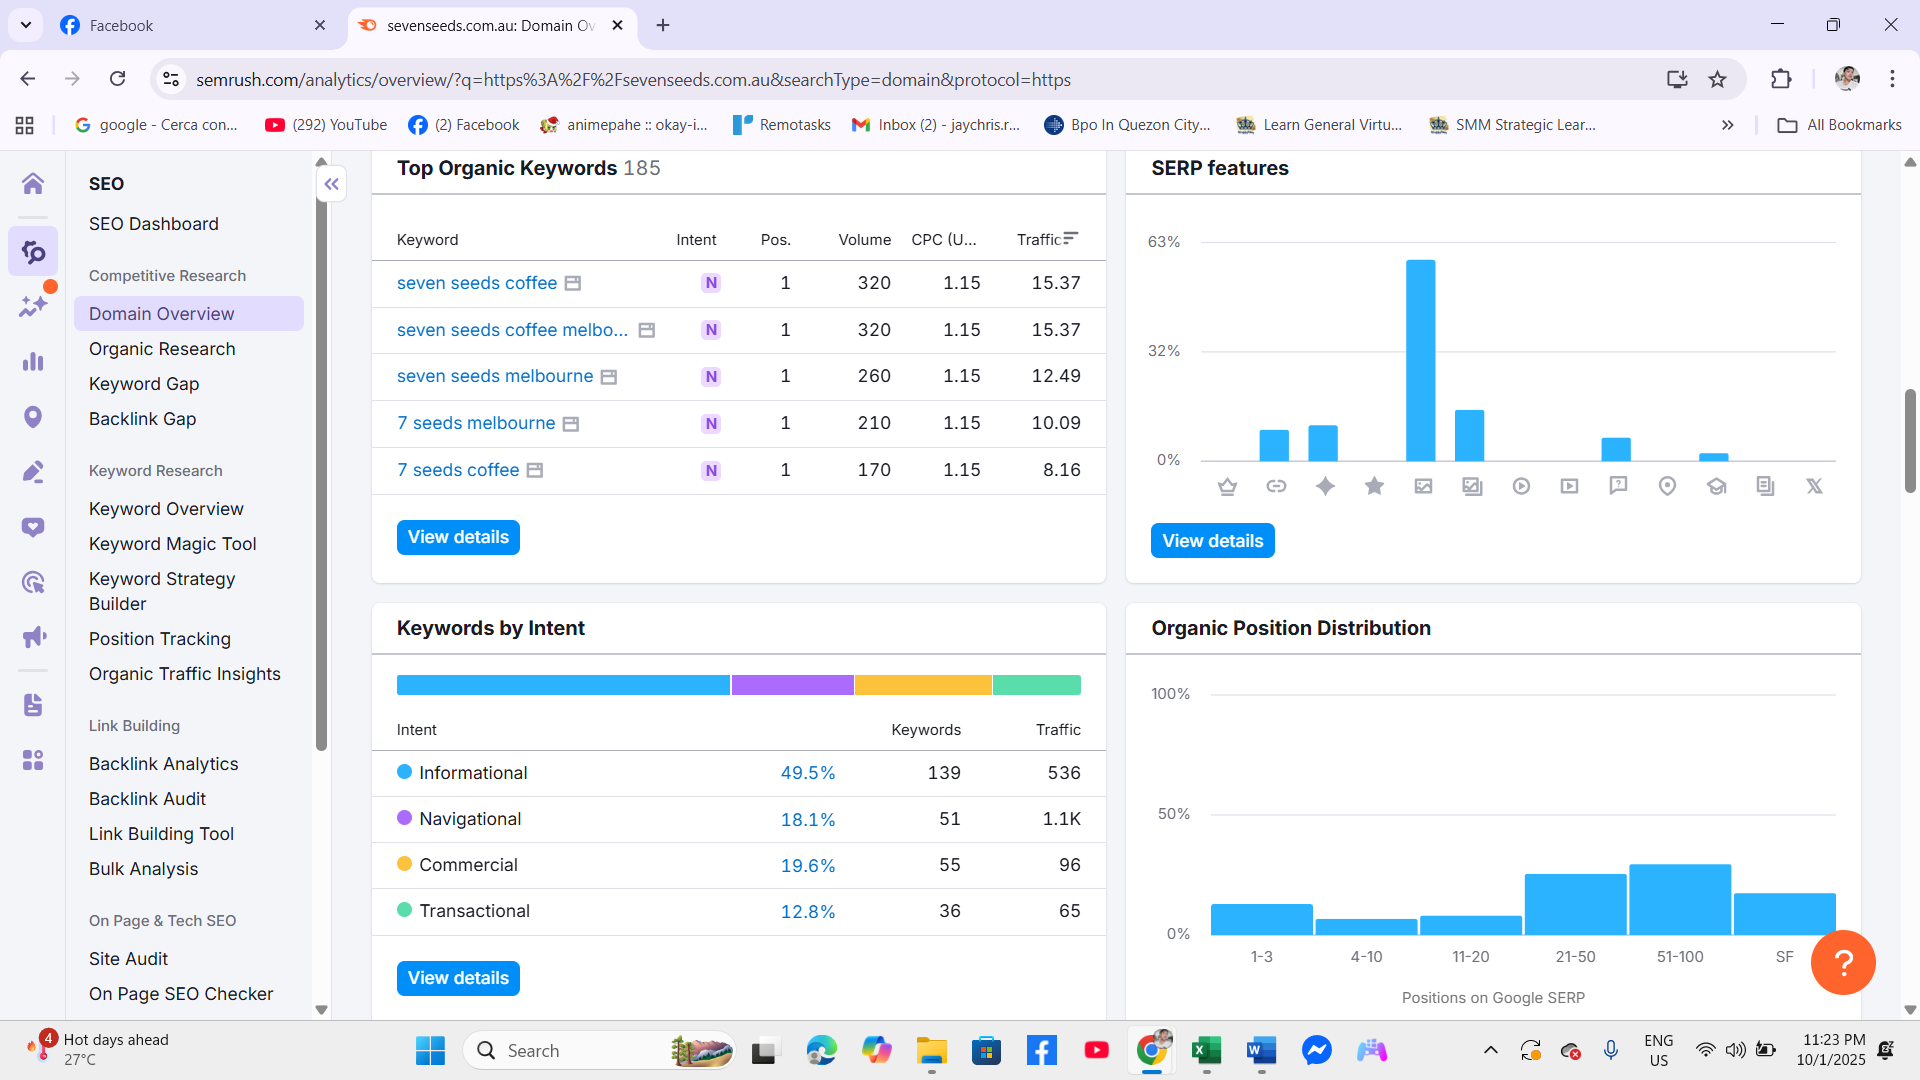Click the 51-100 position distribution bar
1920x1080 pixels.
[1680, 899]
